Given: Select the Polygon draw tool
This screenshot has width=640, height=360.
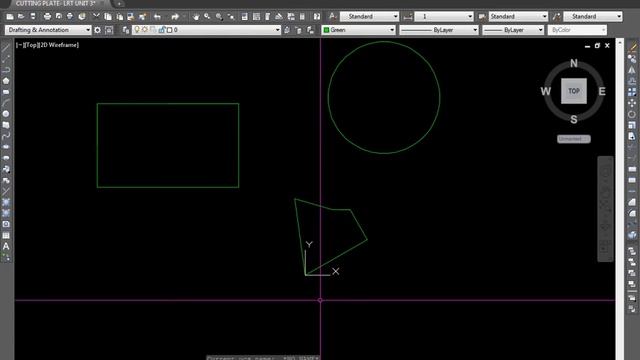Looking at the screenshot, I should pyautogui.click(x=6, y=81).
